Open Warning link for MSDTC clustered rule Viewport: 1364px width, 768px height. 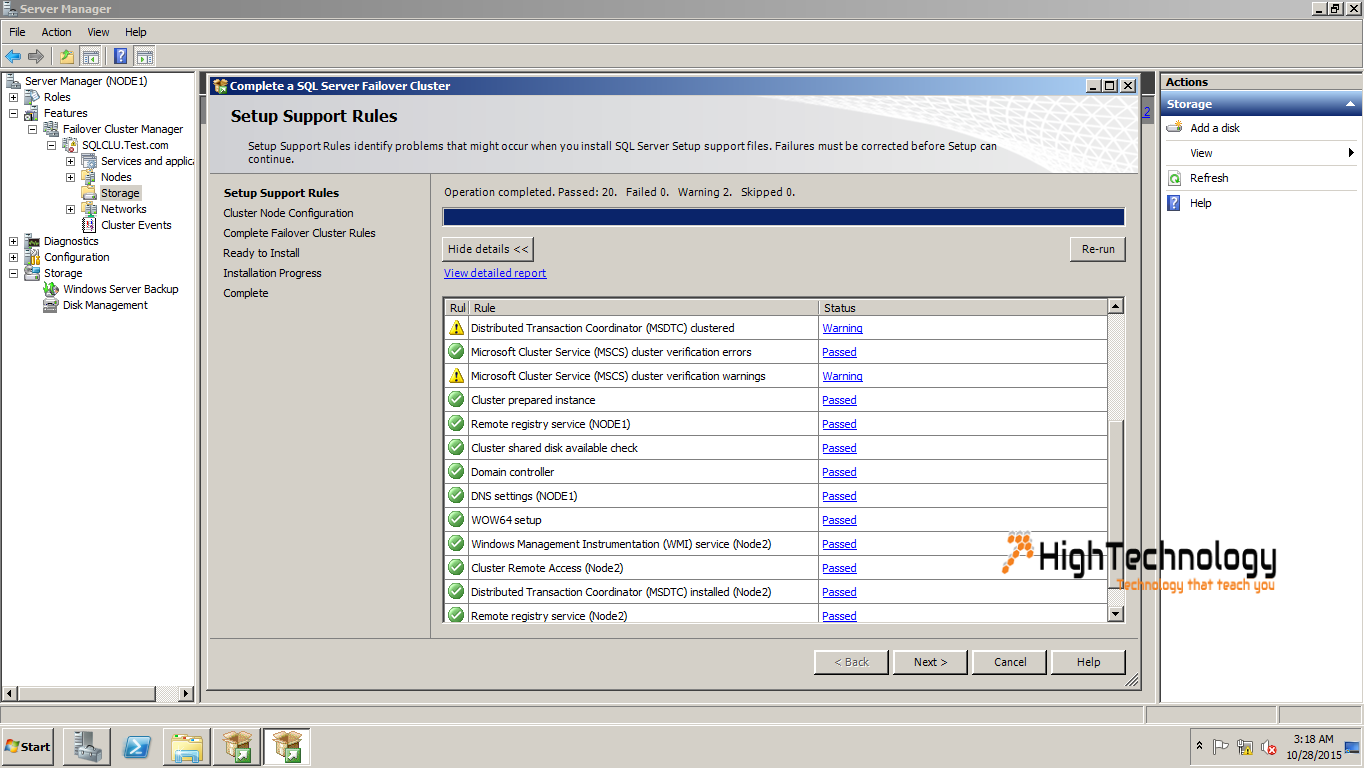pyautogui.click(x=842, y=328)
